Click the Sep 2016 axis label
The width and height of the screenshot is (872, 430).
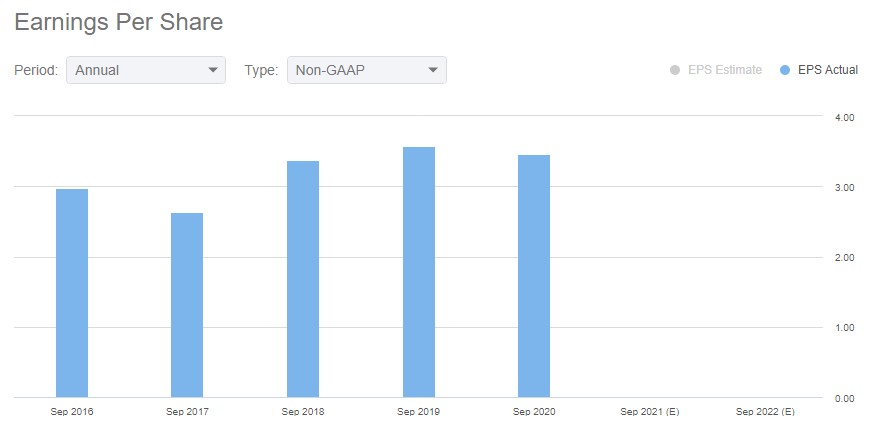point(72,412)
